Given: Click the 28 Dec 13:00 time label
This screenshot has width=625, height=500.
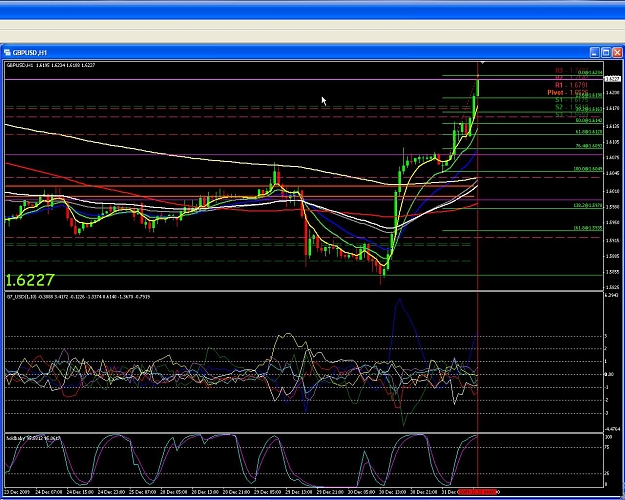Looking at the screenshot, I should tap(205, 492).
